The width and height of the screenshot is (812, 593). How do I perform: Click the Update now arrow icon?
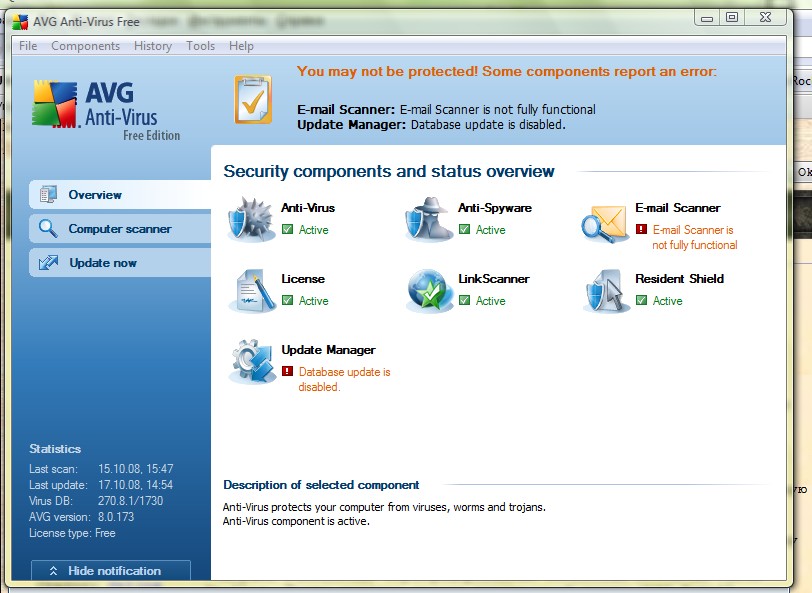pyautogui.click(x=48, y=263)
